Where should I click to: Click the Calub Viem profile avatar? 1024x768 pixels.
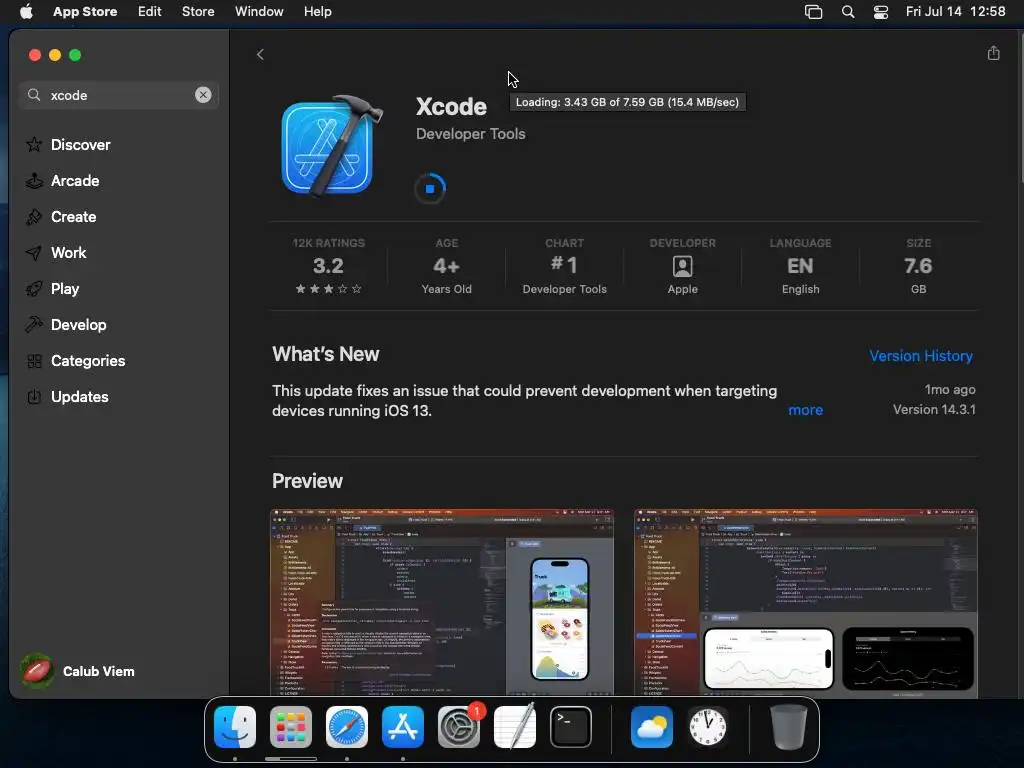pyautogui.click(x=37, y=671)
